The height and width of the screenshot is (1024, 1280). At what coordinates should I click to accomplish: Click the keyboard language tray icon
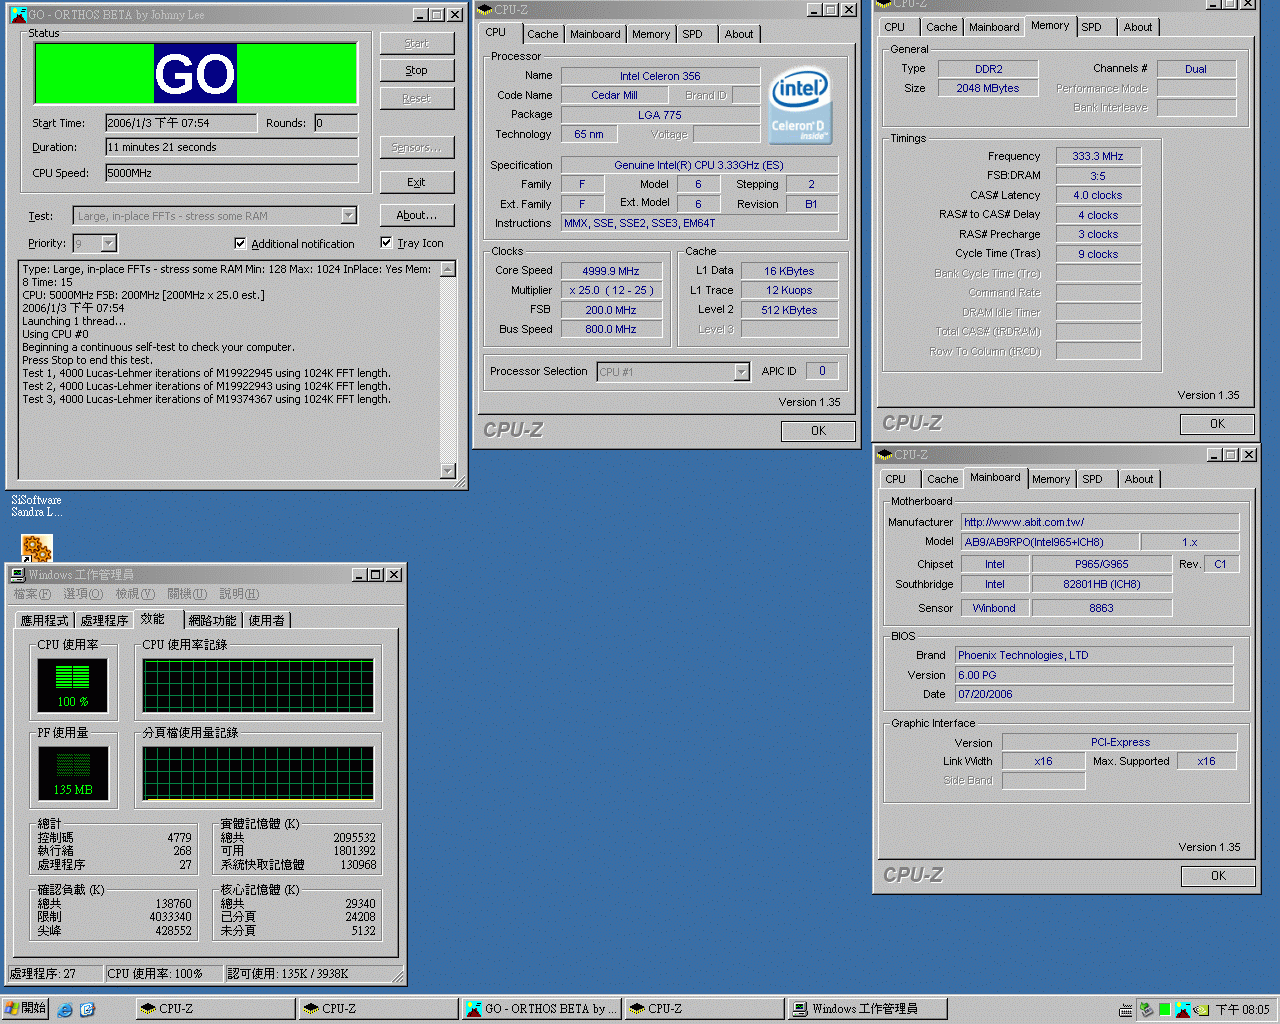point(1126,1010)
